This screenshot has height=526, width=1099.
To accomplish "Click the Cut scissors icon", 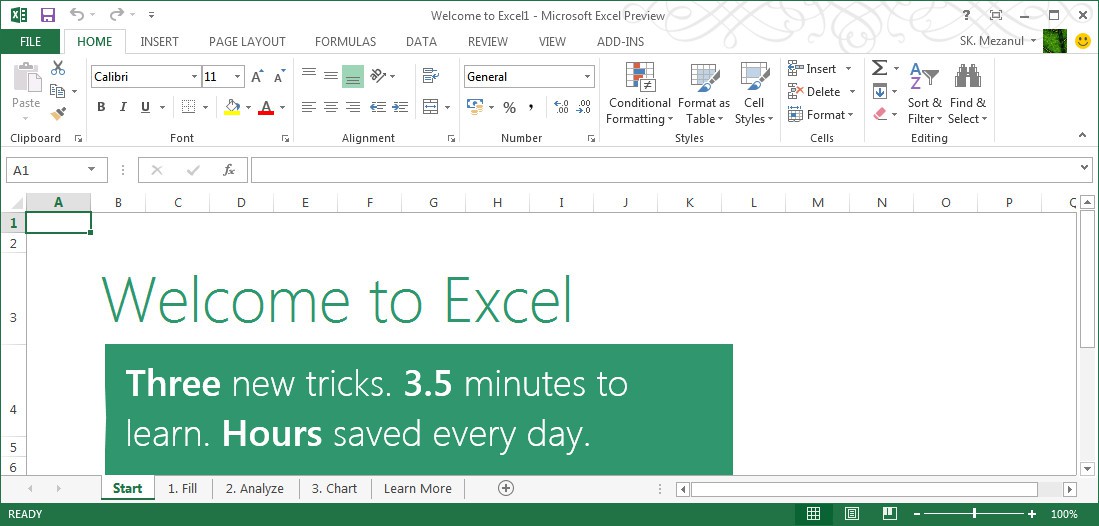I will (x=58, y=68).
